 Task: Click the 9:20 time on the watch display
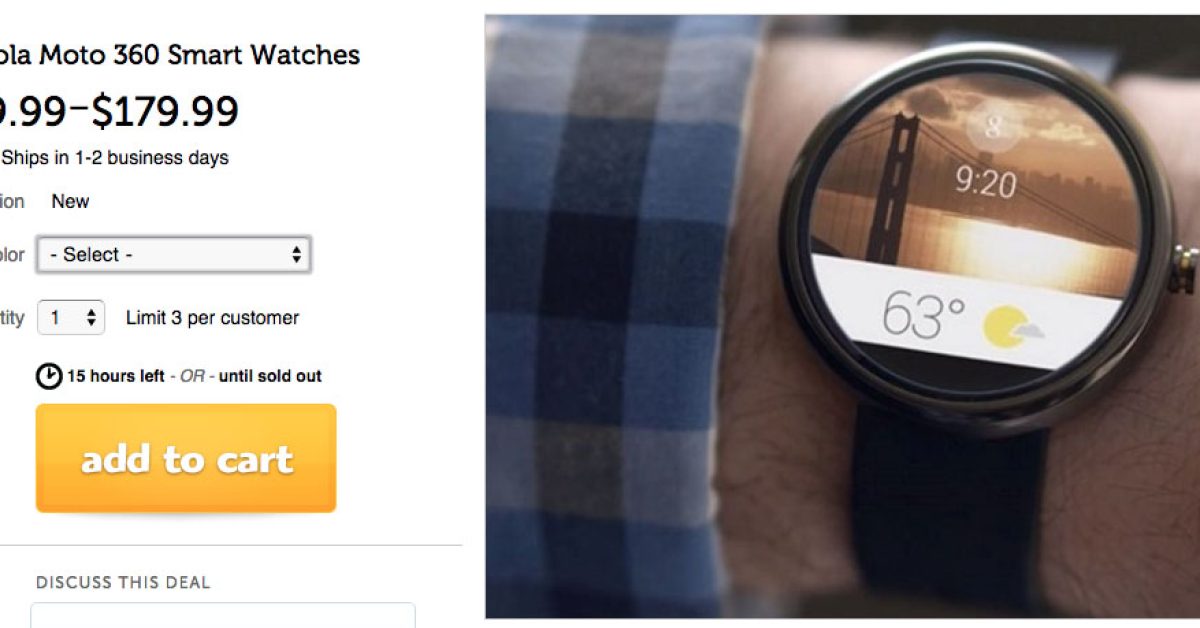click(985, 184)
